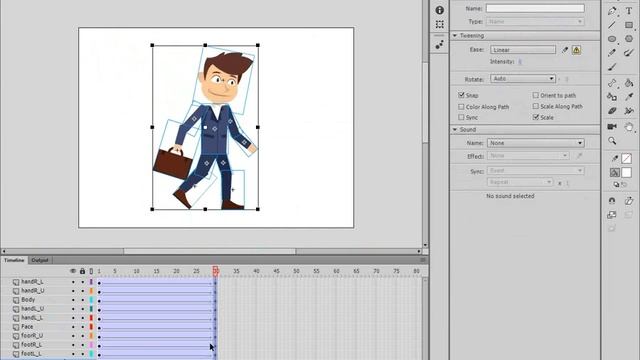The image size is (640, 360).
Task: Open the sound Effect dropdown
Action: [x=528, y=156]
